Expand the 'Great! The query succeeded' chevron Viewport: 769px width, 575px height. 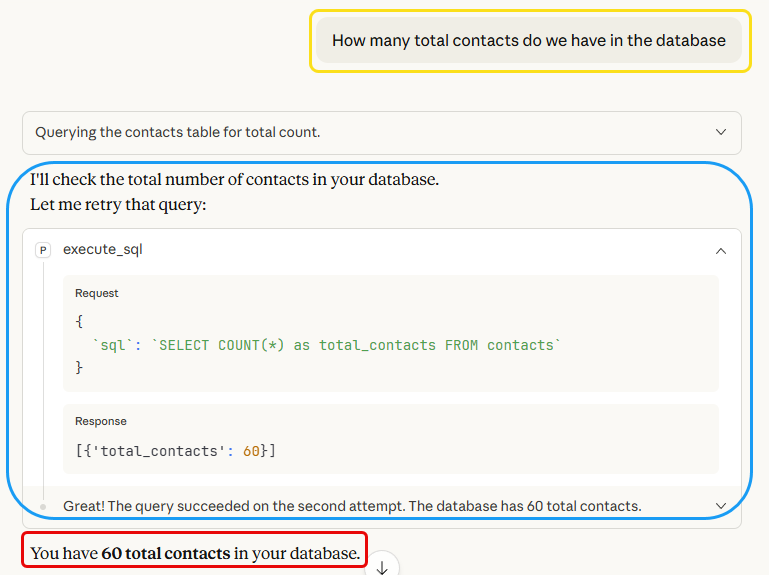720,506
